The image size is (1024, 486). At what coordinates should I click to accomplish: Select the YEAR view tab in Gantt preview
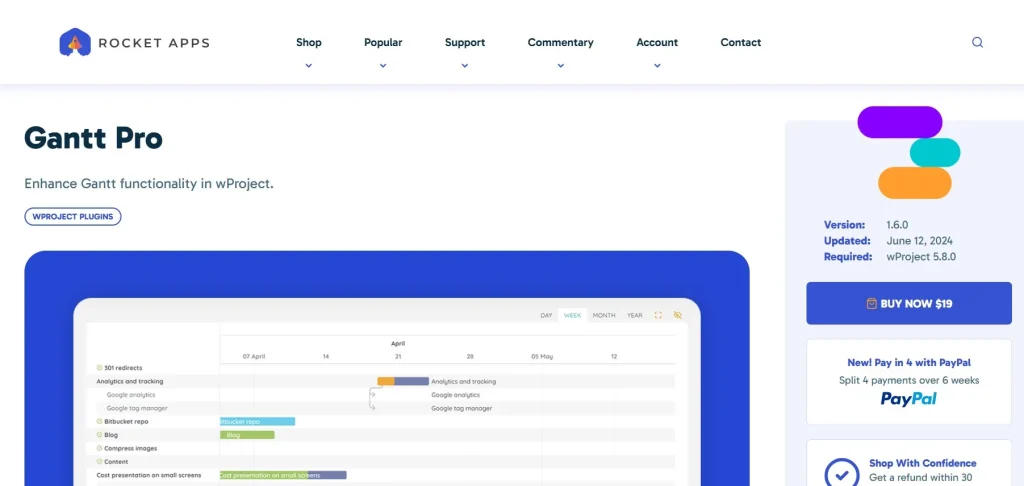635,316
